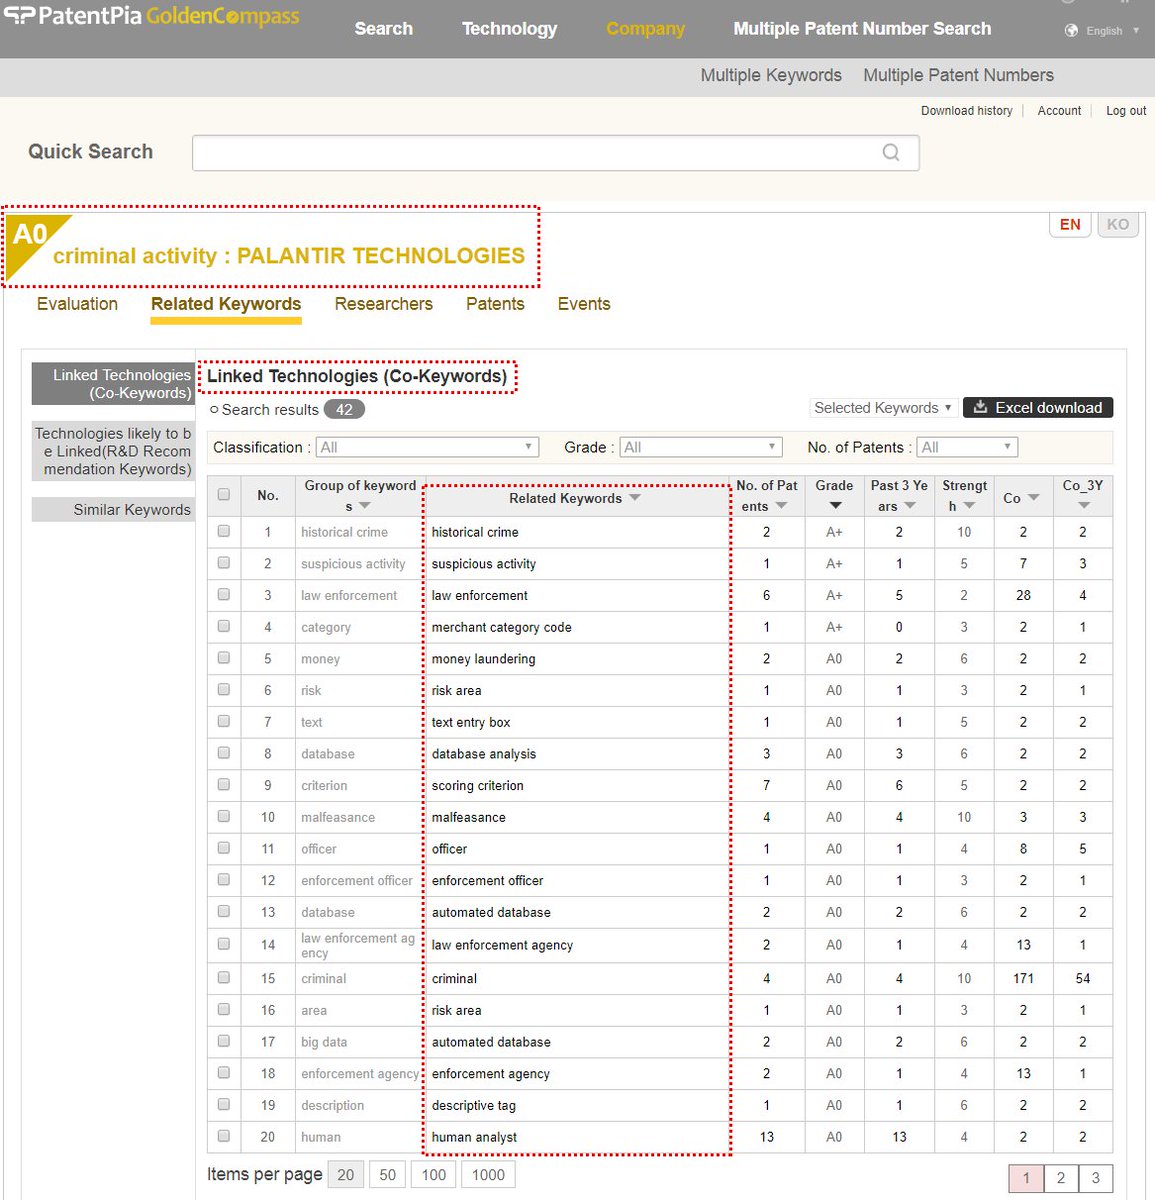The image size is (1155, 1200).
Task: Sort by Related Keywords column arrow
Action: tap(635, 498)
